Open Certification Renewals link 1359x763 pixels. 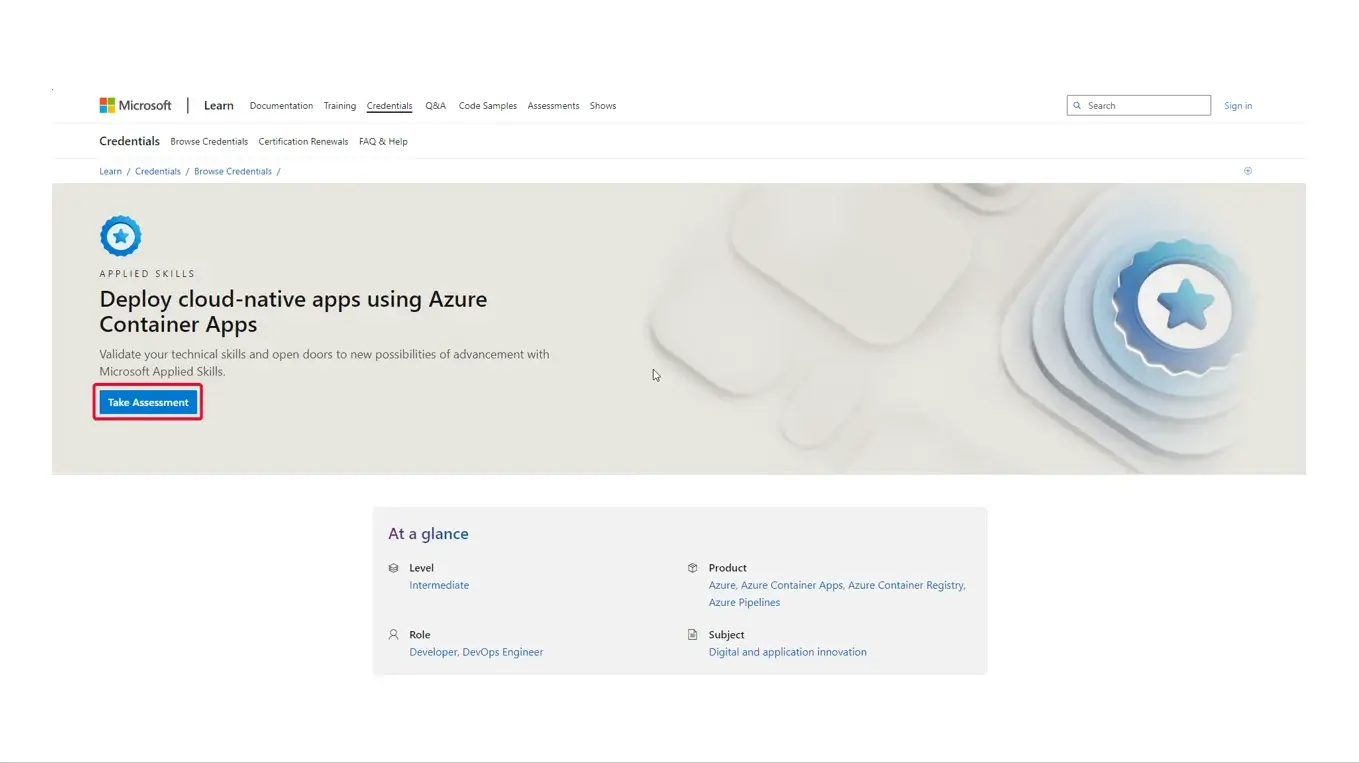(303, 142)
